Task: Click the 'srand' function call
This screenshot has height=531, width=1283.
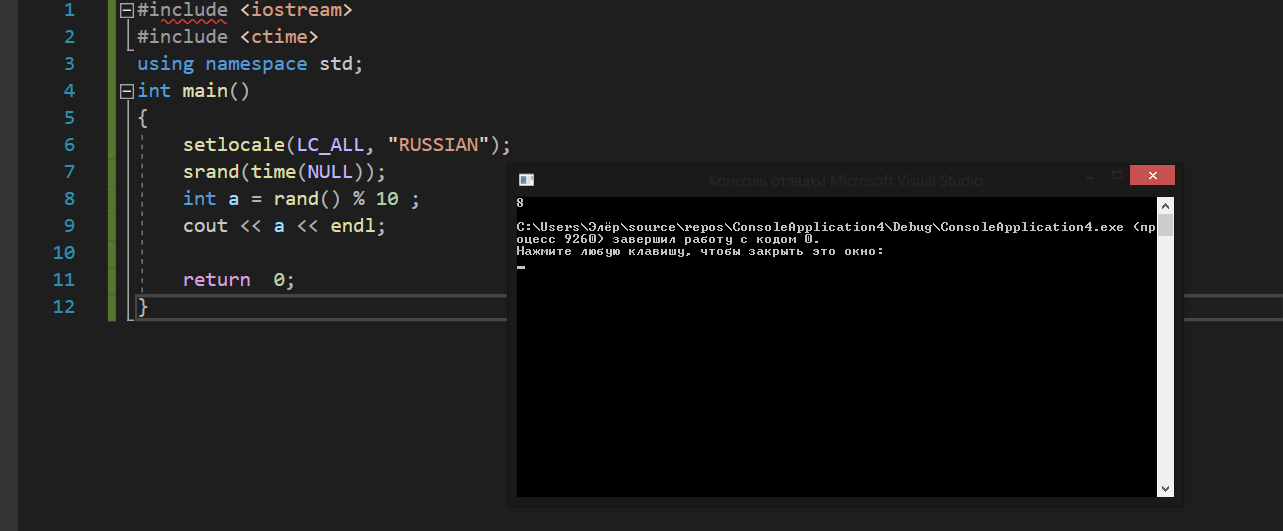Action: tap(211, 172)
